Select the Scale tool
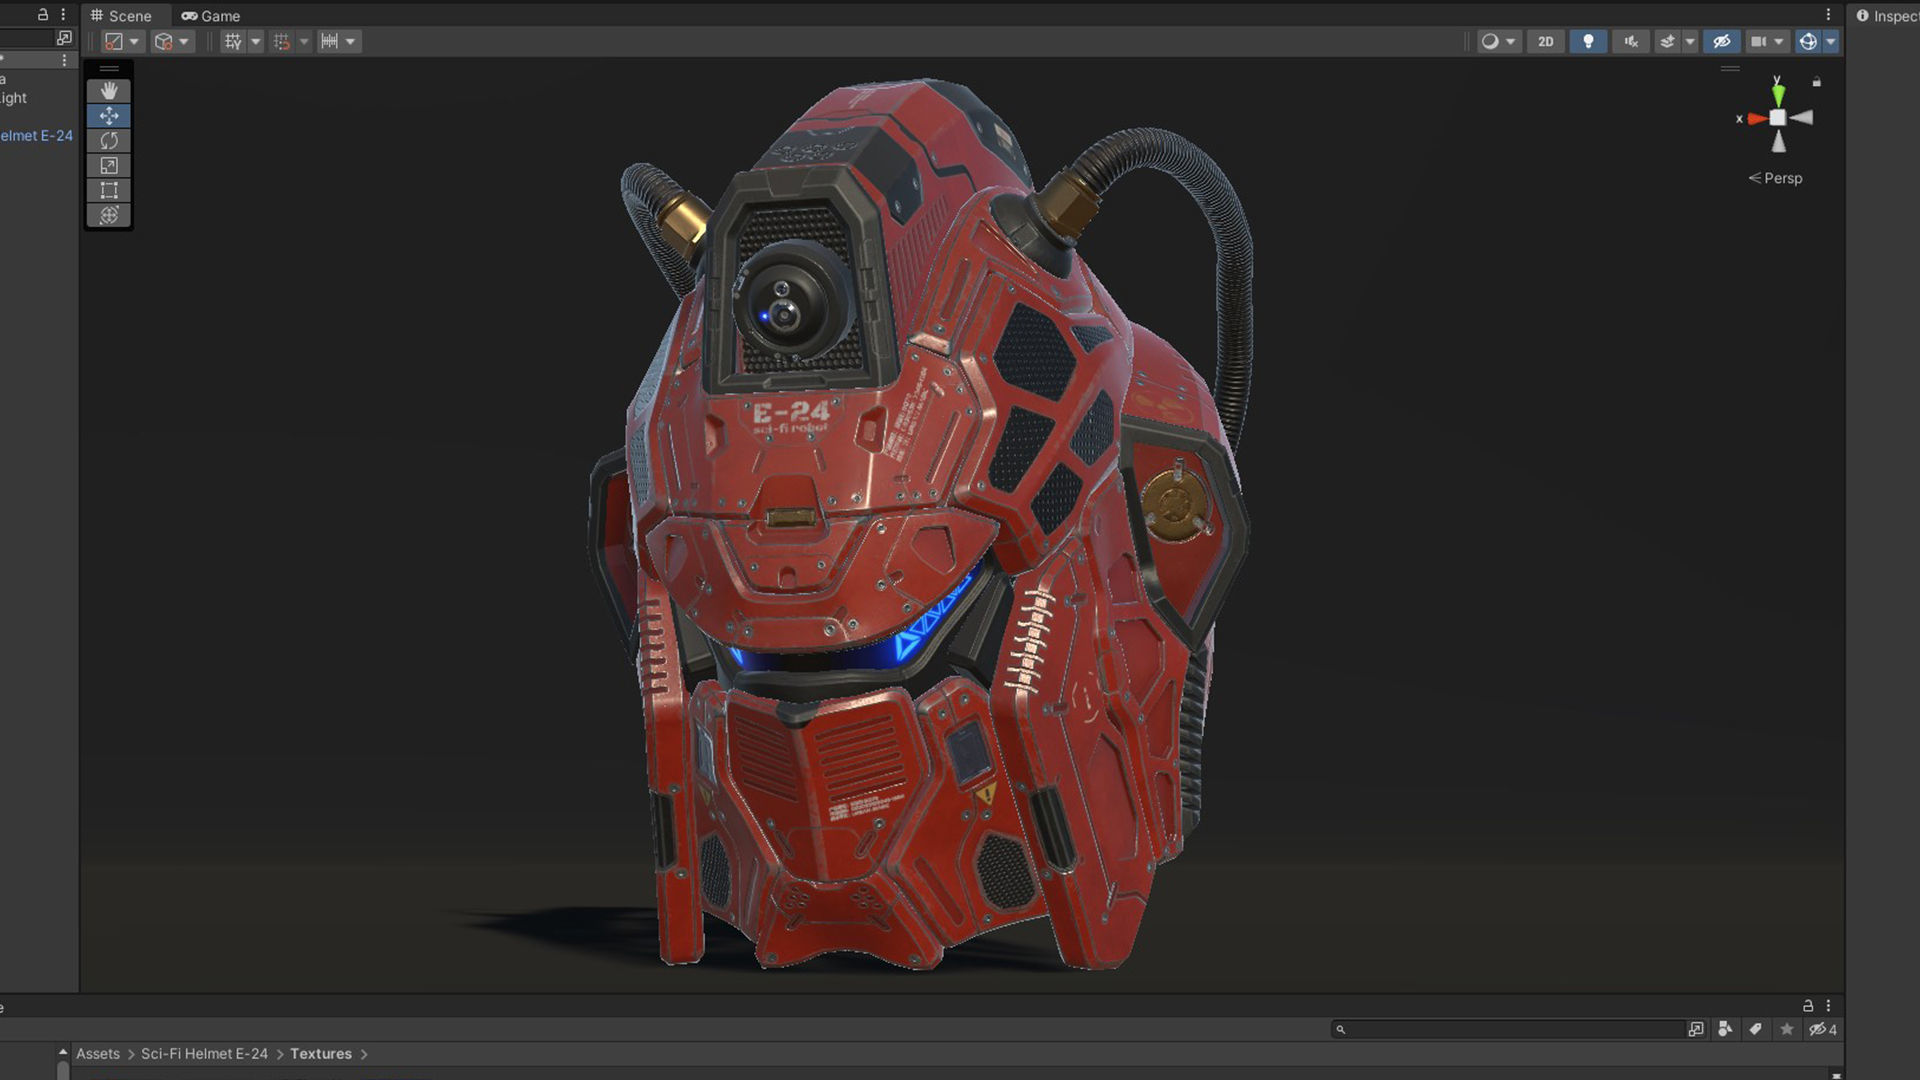Viewport: 1920px width, 1080px height. 109,166
